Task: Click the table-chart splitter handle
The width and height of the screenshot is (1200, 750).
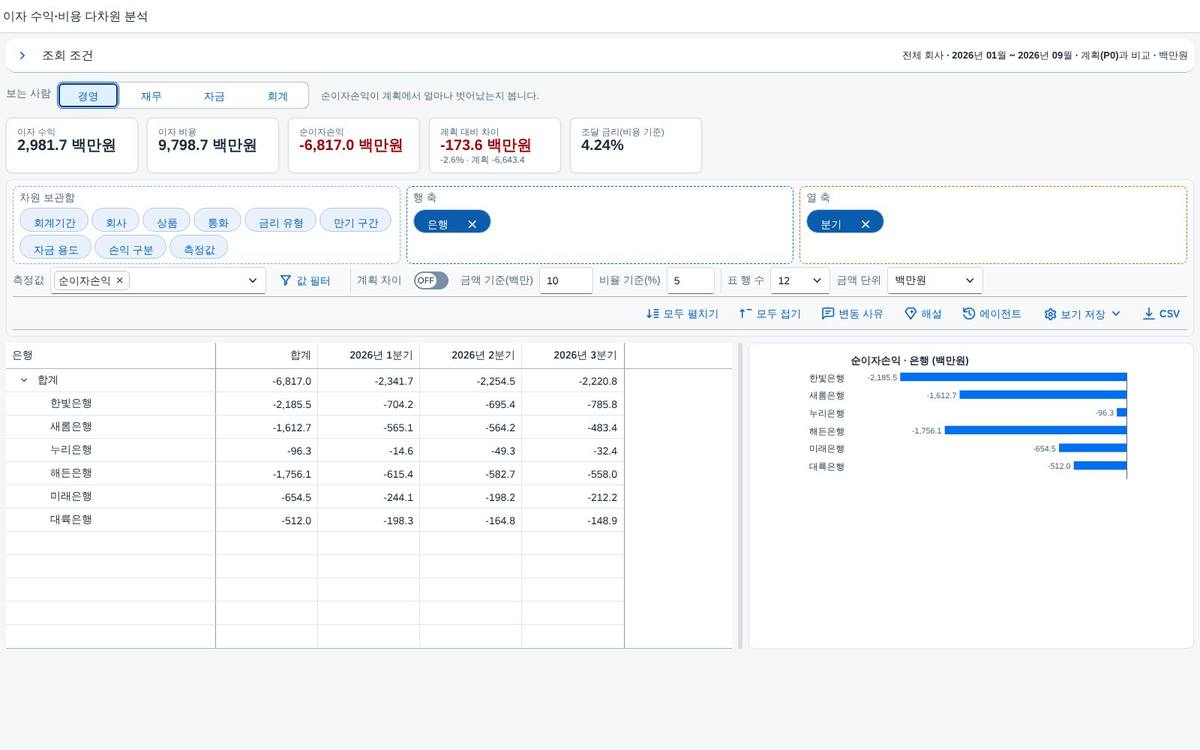Action: [x=740, y=496]
